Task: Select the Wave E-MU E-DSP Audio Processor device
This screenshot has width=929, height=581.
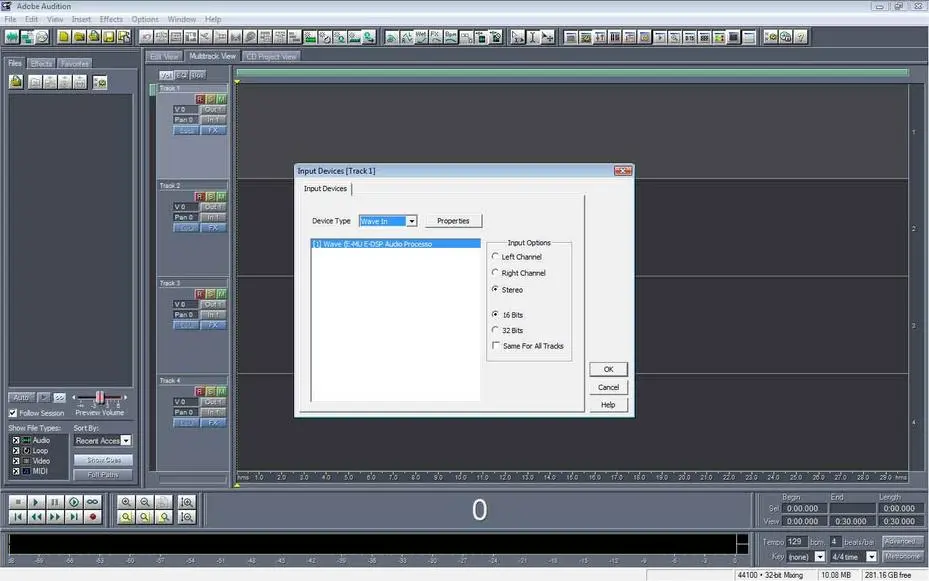Action: click(x=395, y=244)
